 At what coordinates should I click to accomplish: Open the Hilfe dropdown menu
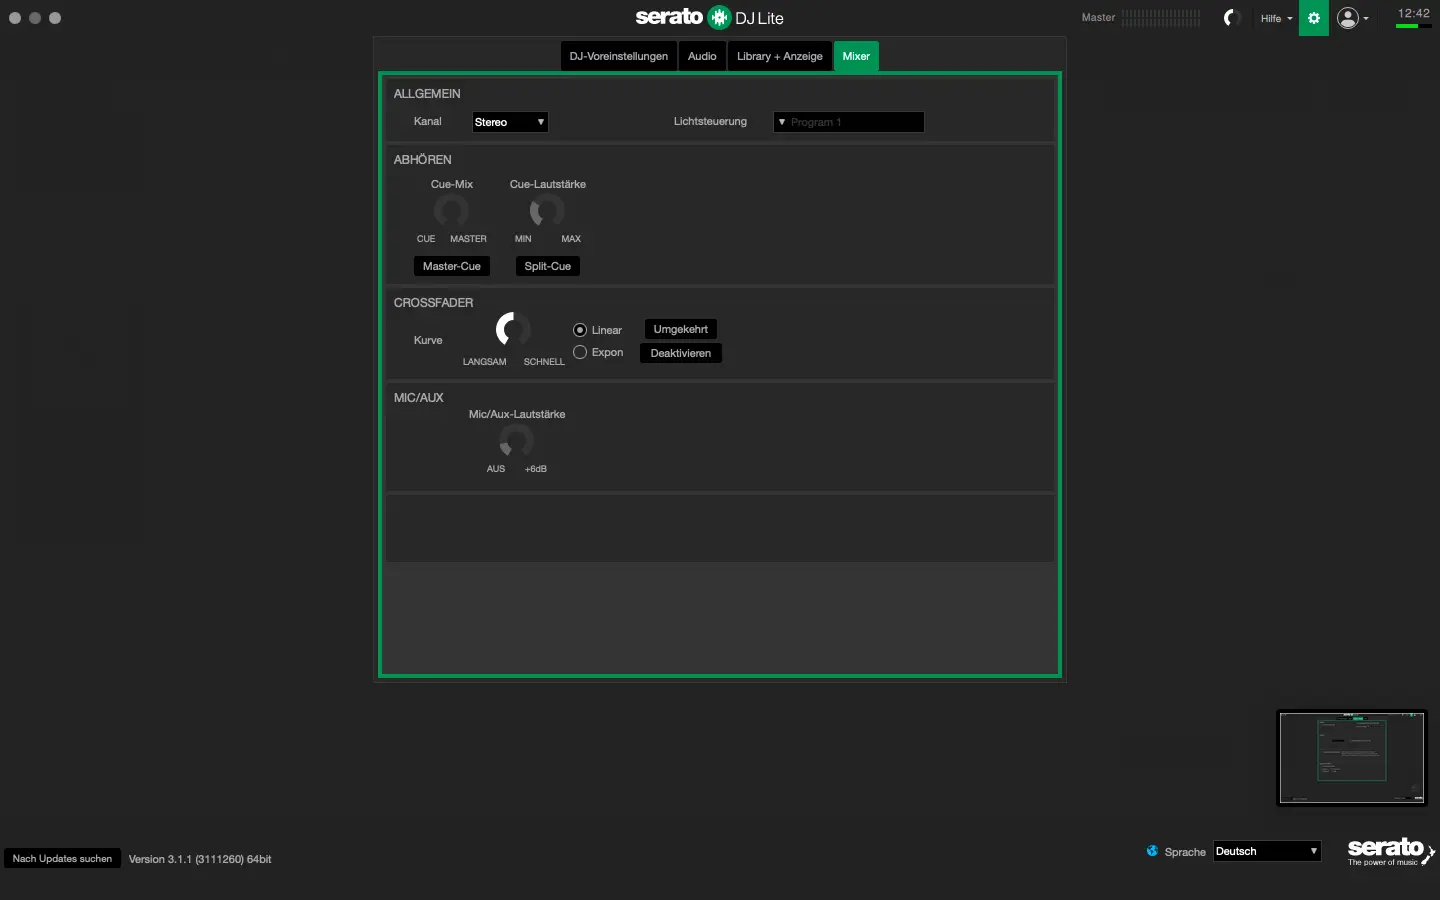(x=1276, y=18)
